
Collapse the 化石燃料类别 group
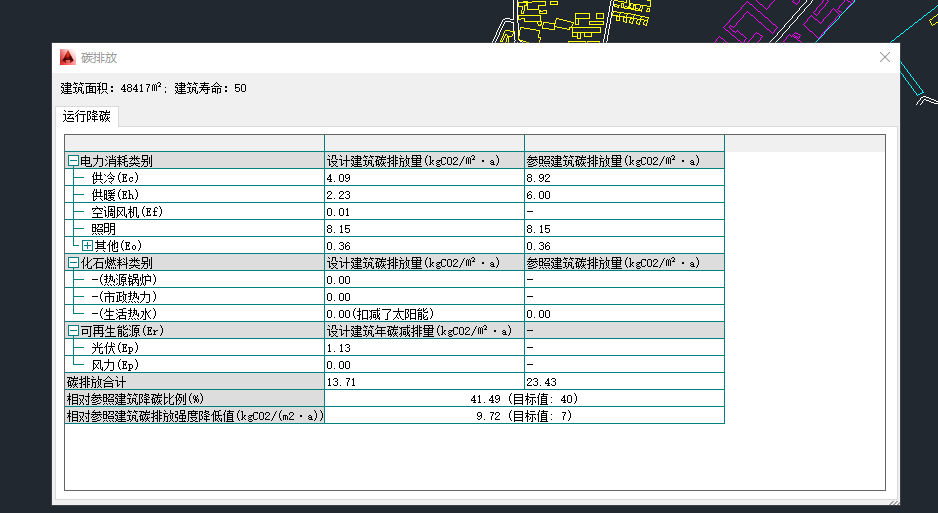pos(72,263)
